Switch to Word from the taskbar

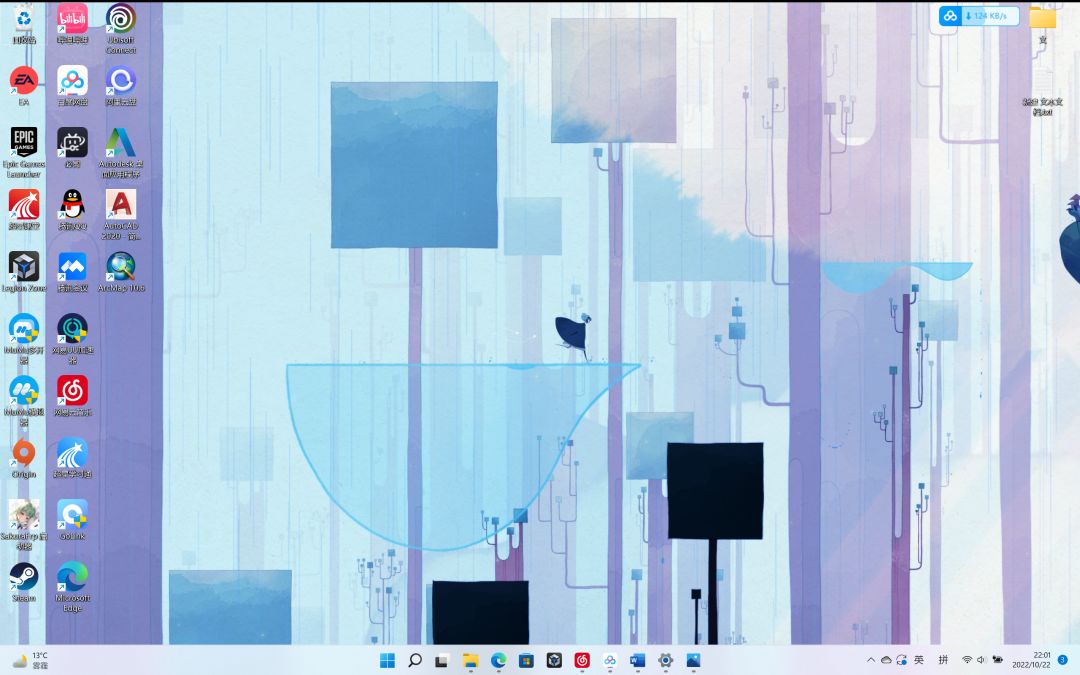(x=638, y=661)
